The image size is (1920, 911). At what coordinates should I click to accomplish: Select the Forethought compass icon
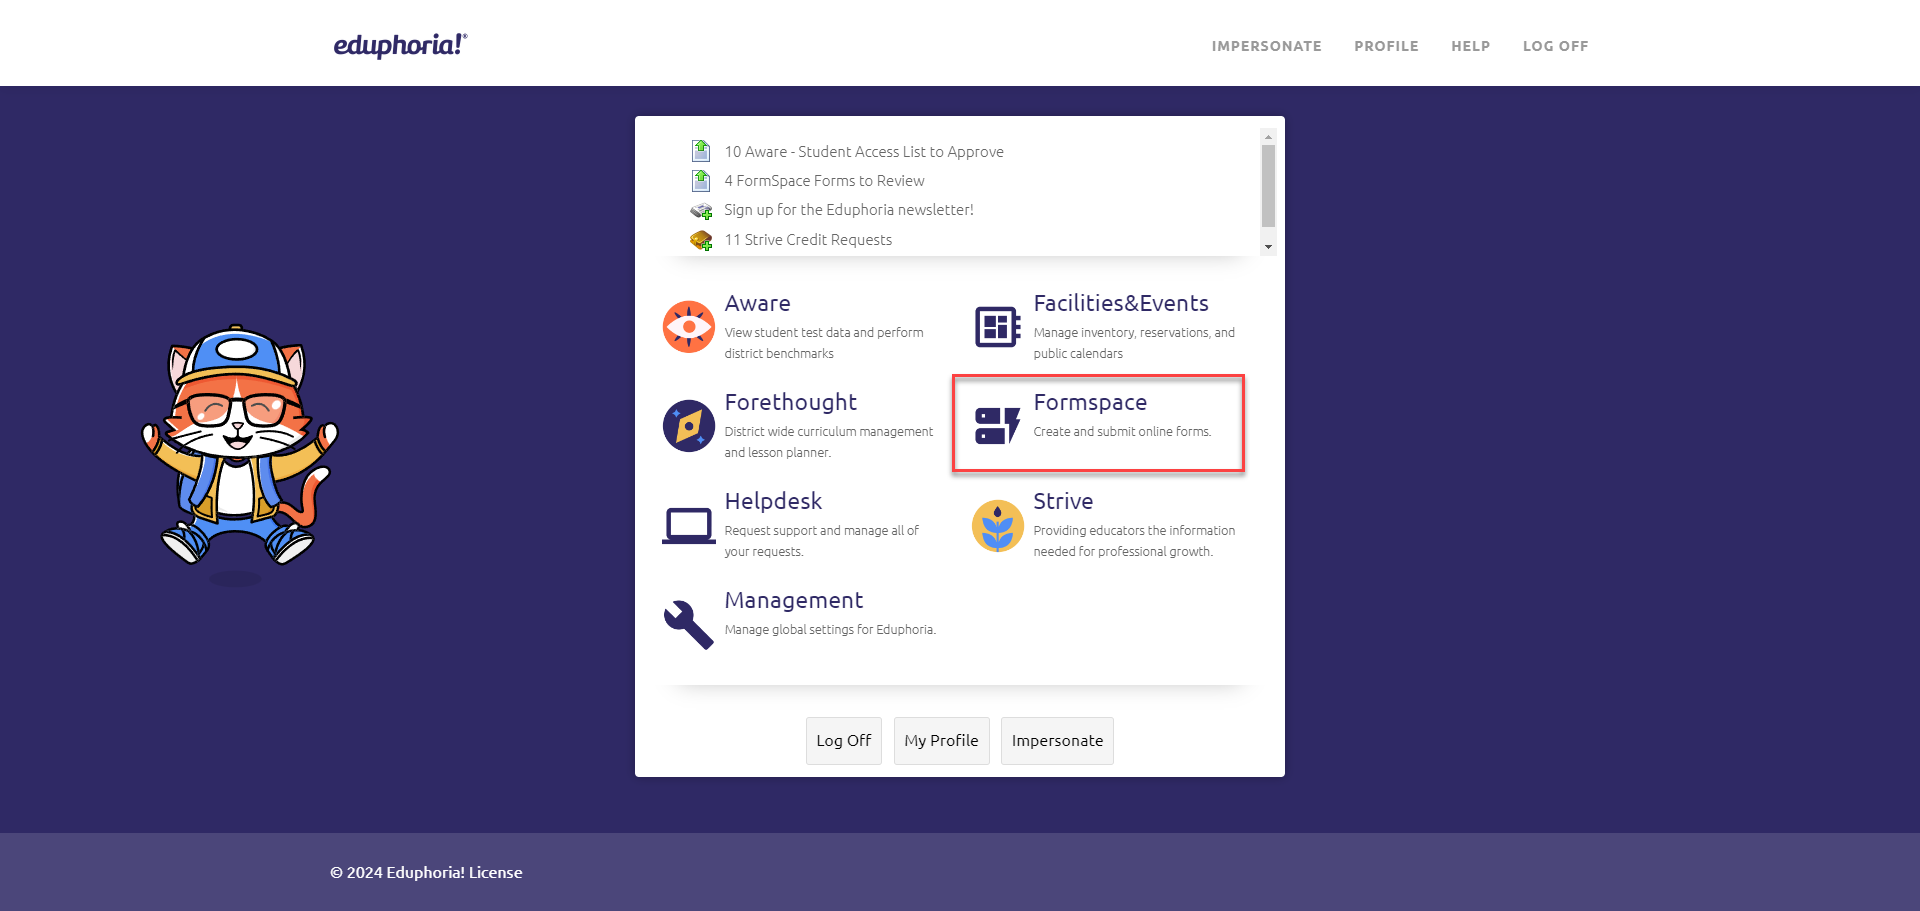click(687, 425)
